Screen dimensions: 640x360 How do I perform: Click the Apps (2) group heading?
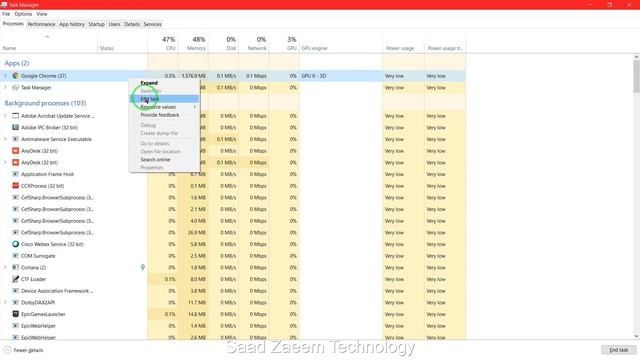click(17, 63)
